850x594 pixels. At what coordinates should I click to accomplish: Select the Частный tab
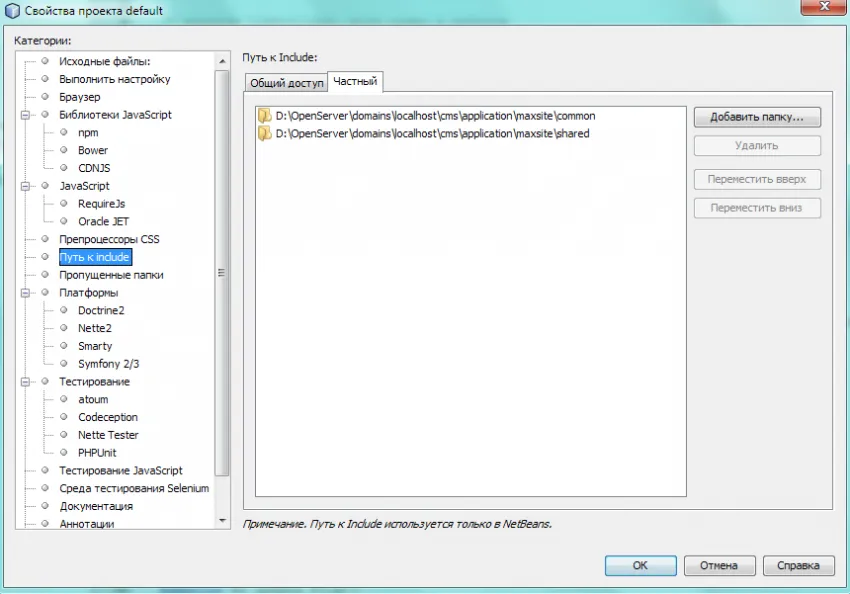[354, 82]
